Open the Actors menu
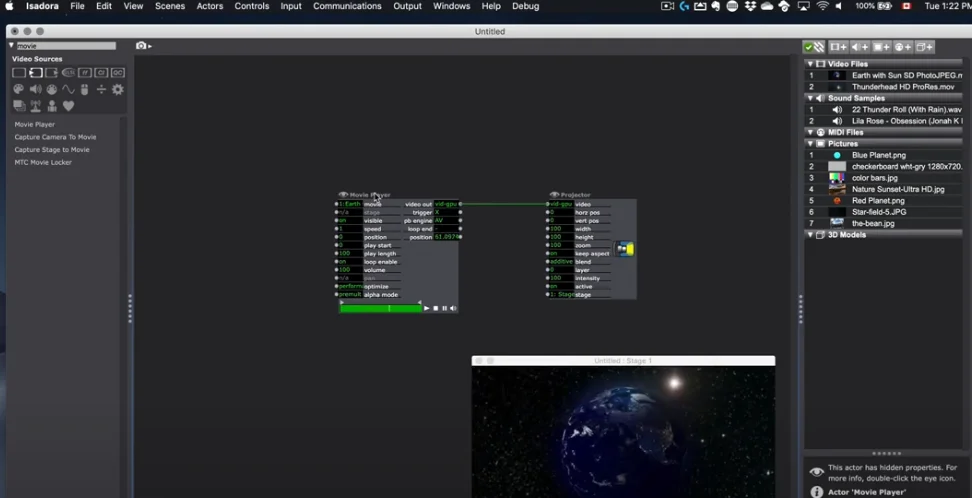Image resolution: width=972 pixels, height=498 pixels. click(210, 6)
